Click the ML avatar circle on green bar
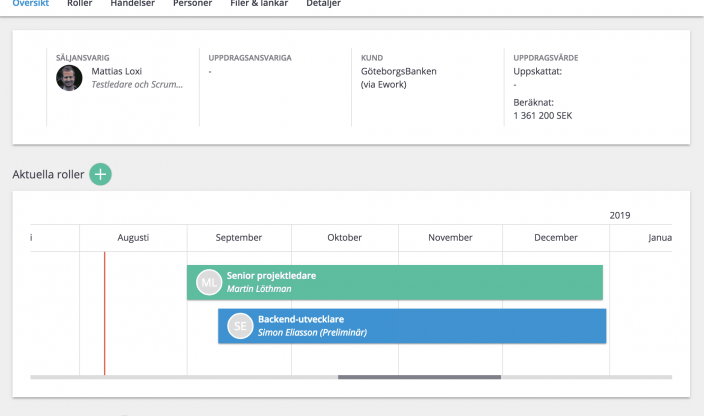This screenshot has width=704, height=416. tap(208, 282)
